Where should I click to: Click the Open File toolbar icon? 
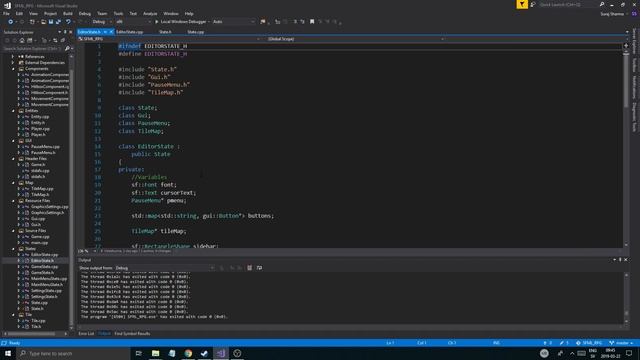coord(43,22)
